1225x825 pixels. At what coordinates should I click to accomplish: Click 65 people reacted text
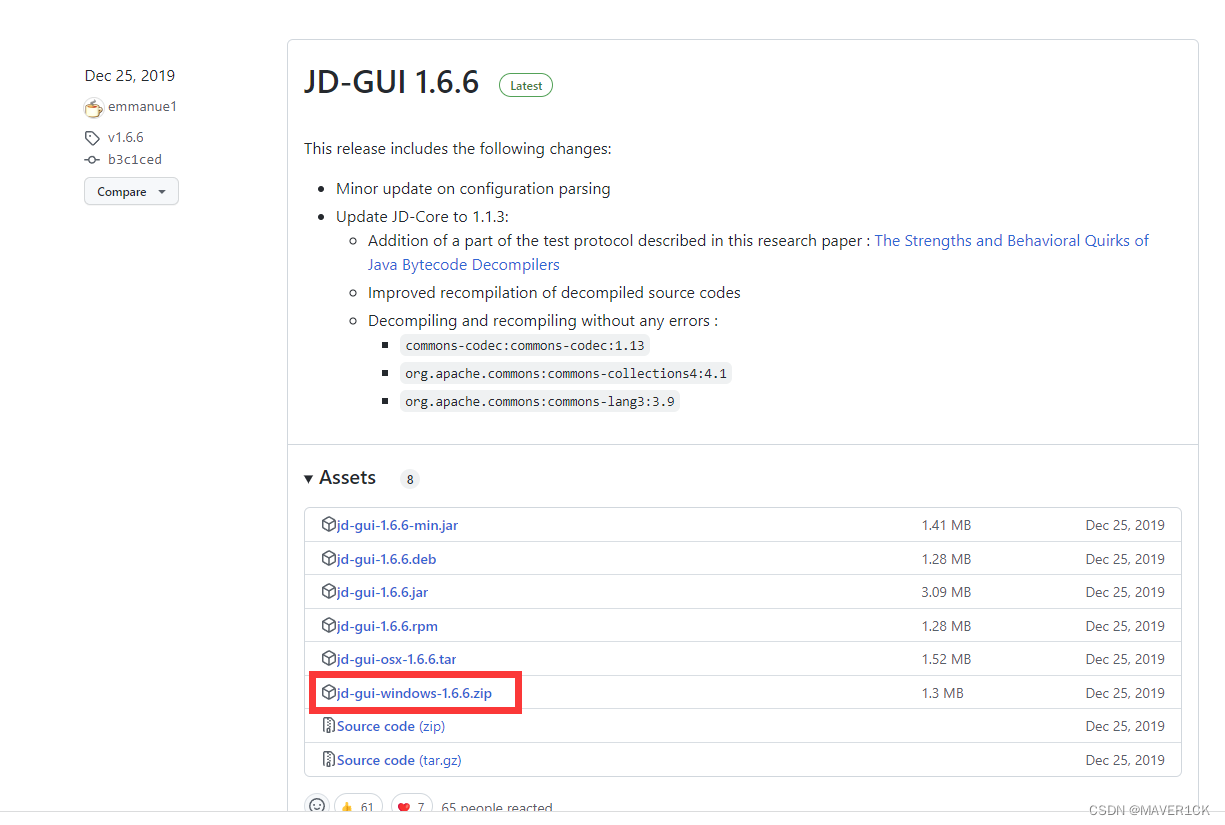click(x=497, y=808)
